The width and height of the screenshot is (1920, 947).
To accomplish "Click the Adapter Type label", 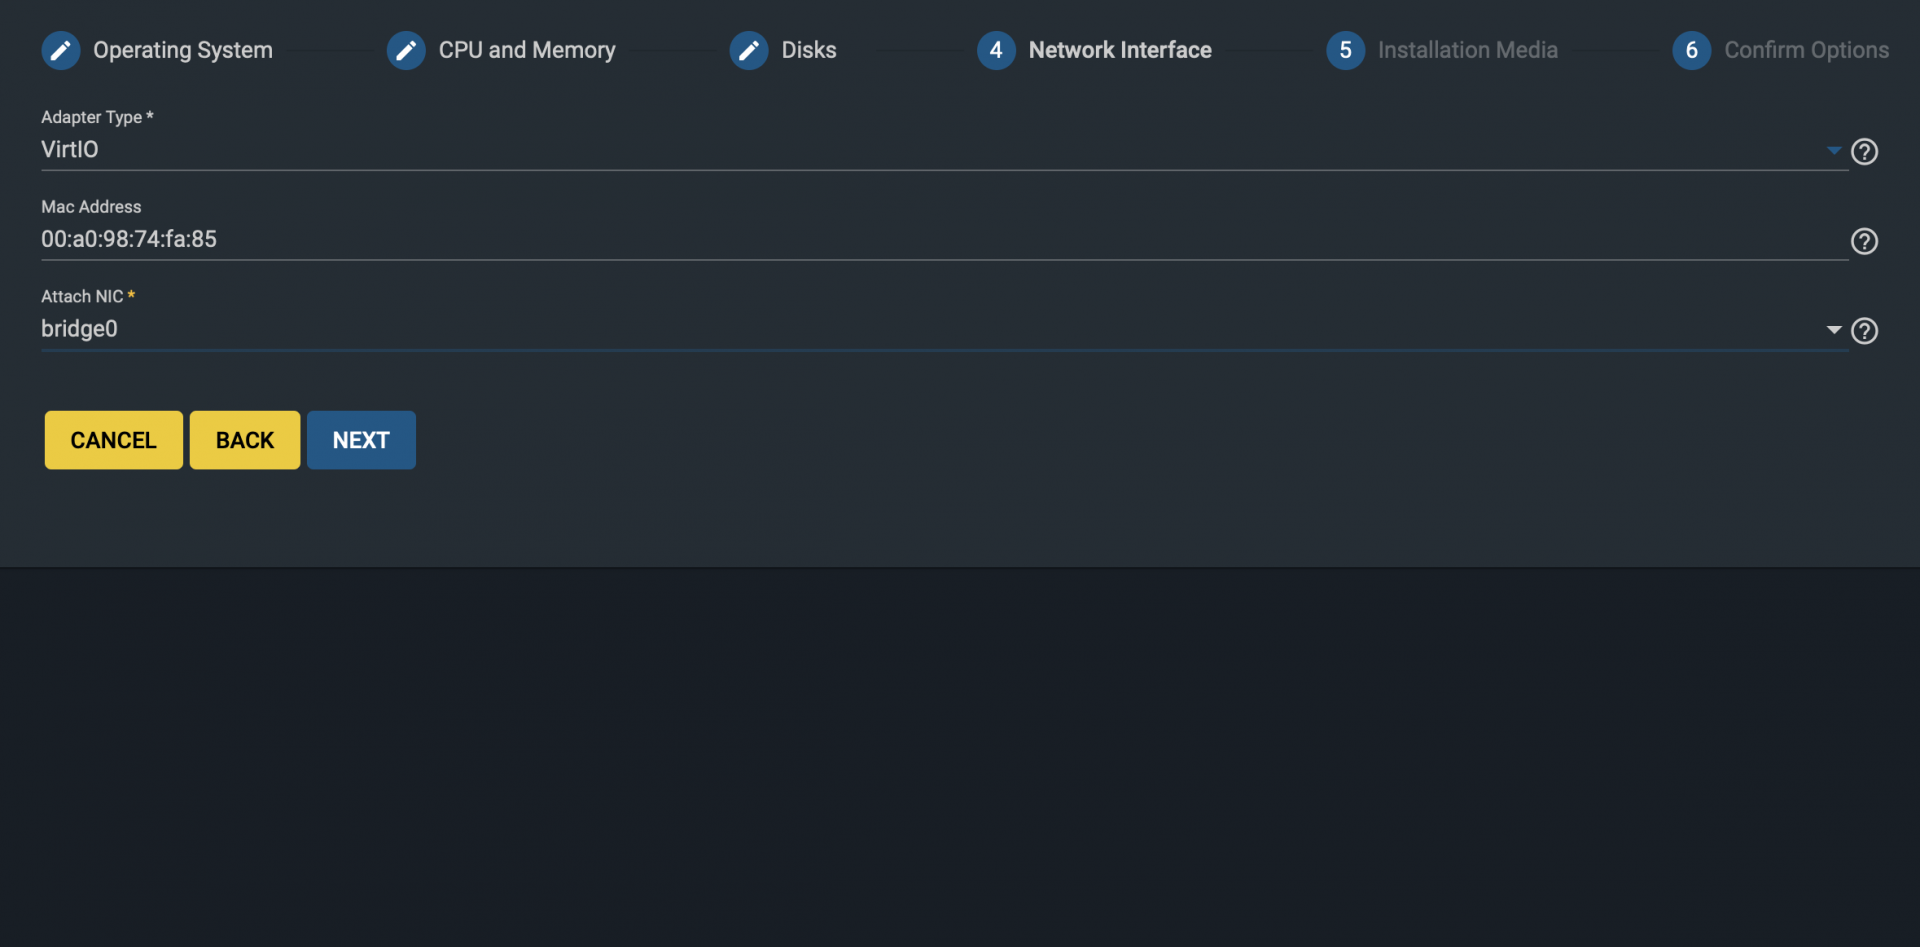I will 97,117.
